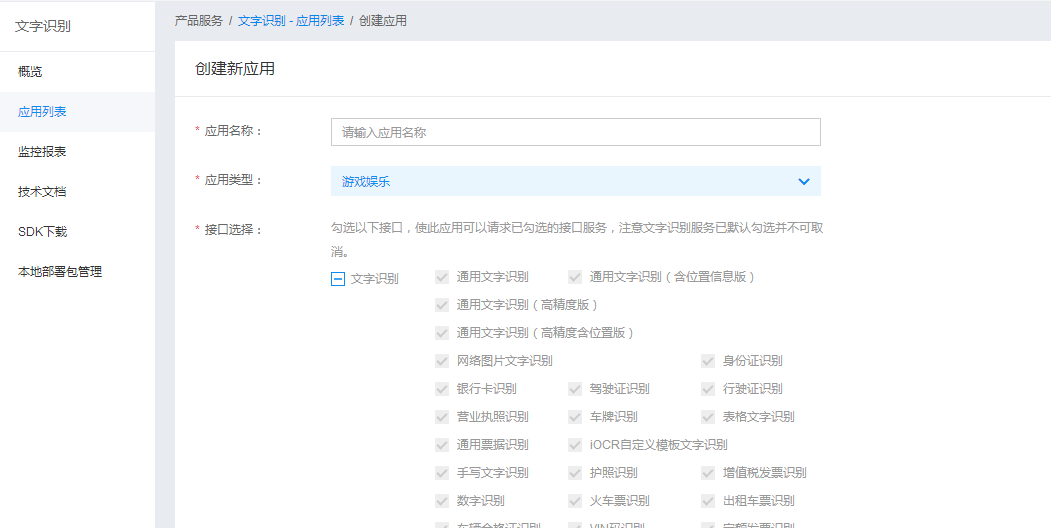Image resolution: width=1051 pixels, height=528 pixels.
Task: Toggle 通用文字识别(高精度含位置版) checkbox
Action: tap(442, 333)
